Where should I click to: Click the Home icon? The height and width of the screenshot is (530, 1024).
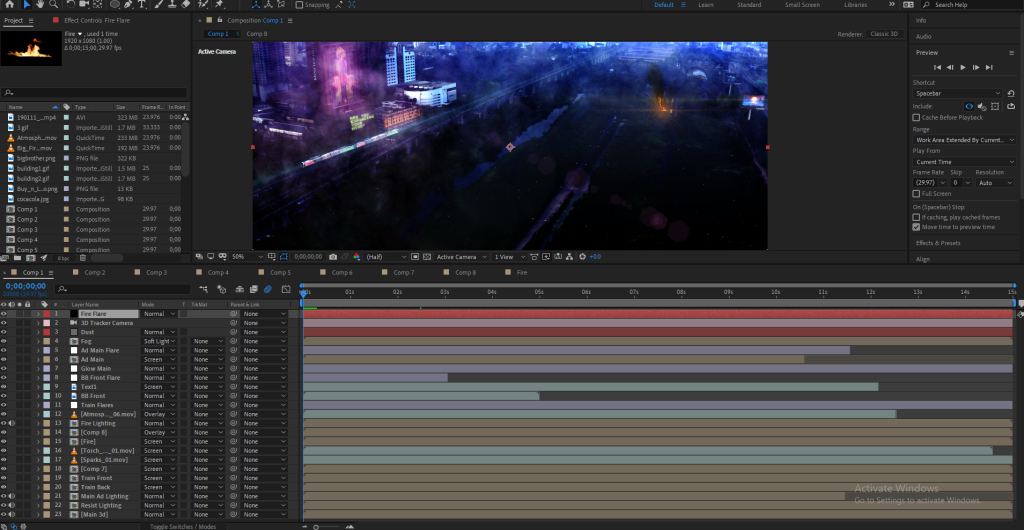(10, 5)
